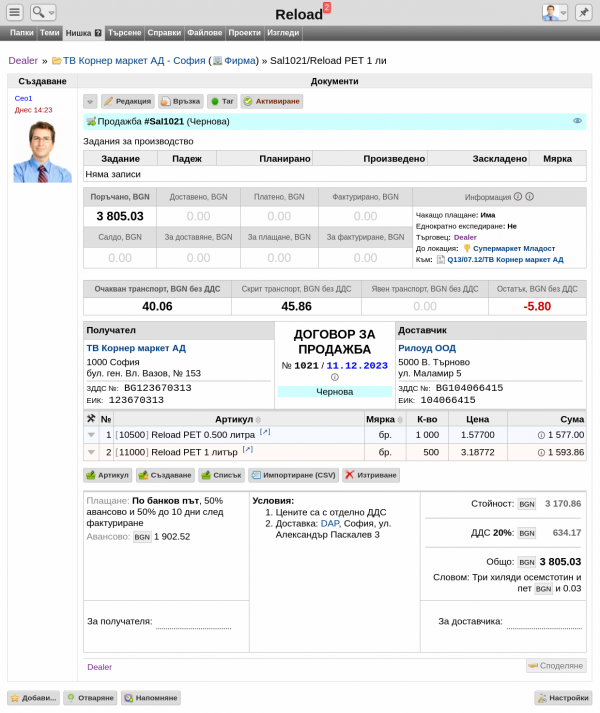Click first info icon beside Информация
The height and width of the screenshot is (713, 600).
[x=518, y=196]
